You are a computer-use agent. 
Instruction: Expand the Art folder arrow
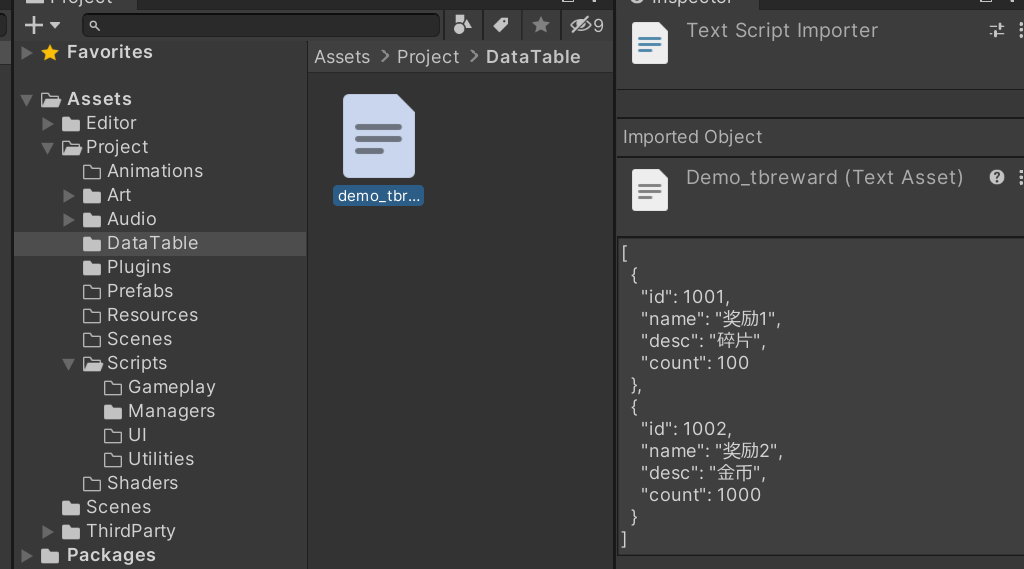(x=68, y=195)
